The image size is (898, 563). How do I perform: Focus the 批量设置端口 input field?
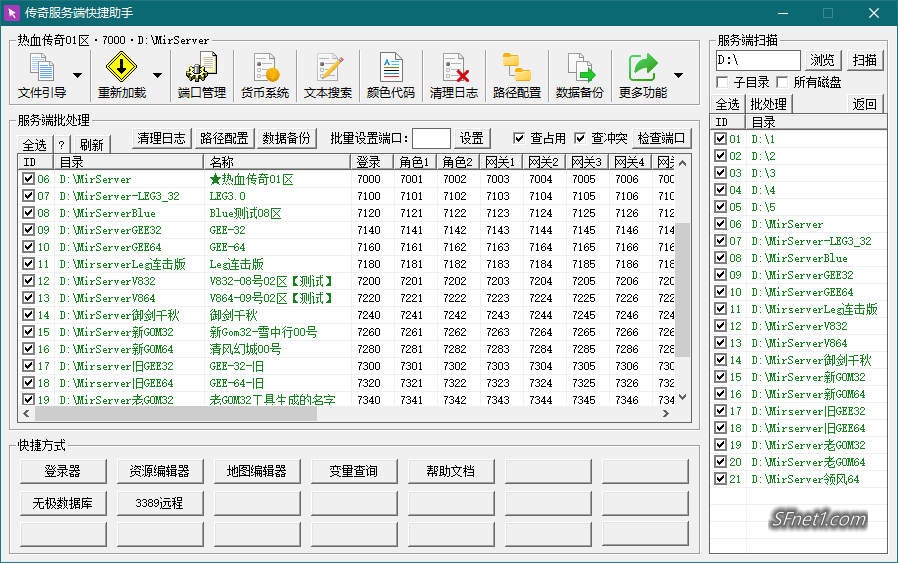click(x=431, y=138)
